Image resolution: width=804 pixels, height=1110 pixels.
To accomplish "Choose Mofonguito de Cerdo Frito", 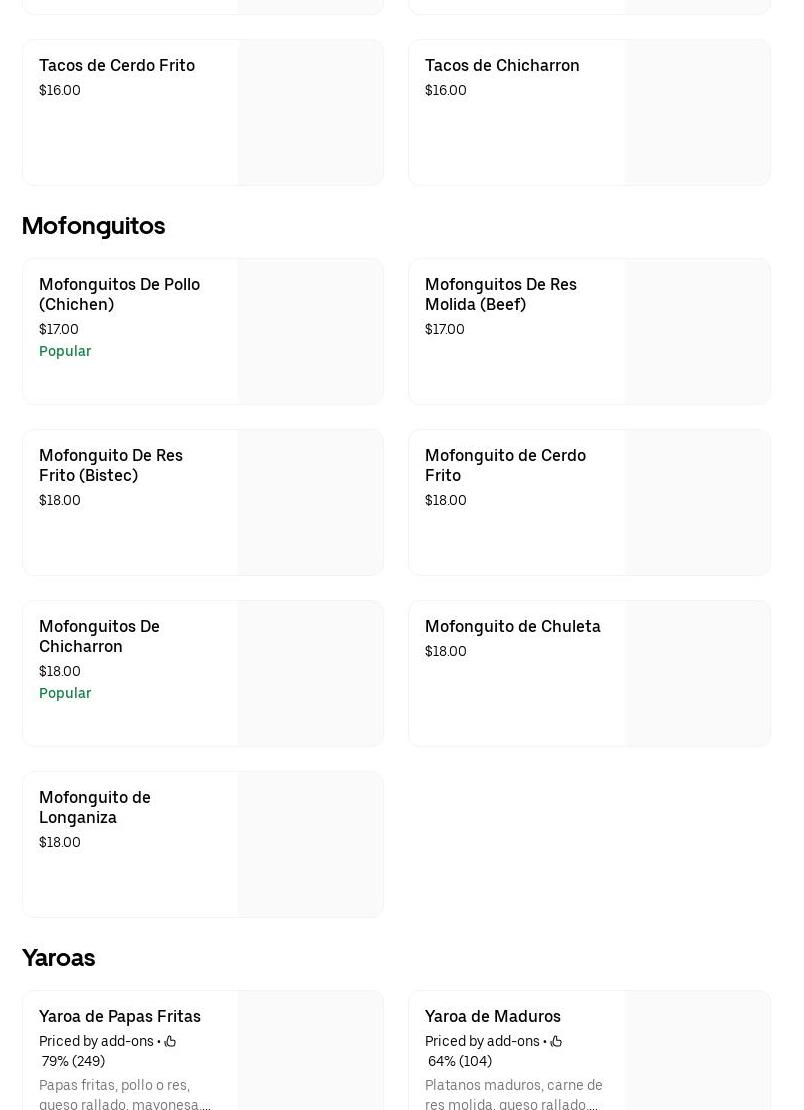I will click(590, 503).
